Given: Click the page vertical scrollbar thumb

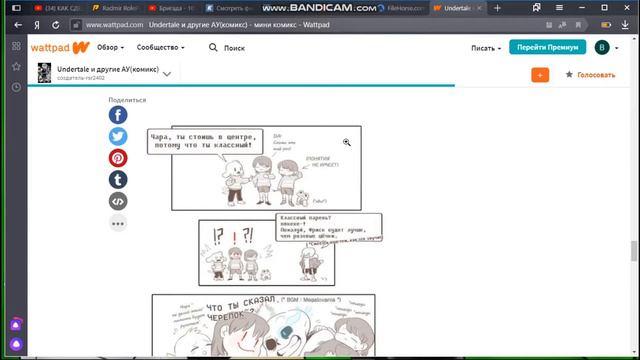Looking at the screenshot, I should (633, 251).
